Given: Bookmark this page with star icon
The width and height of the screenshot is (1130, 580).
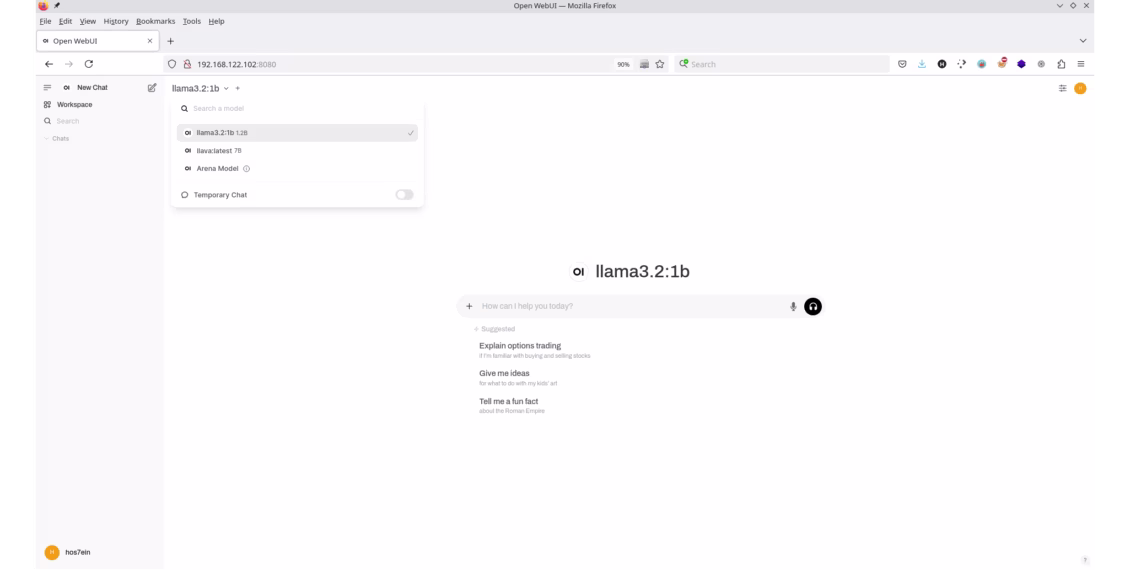Looking at the screenshot, I should (660, 64).
